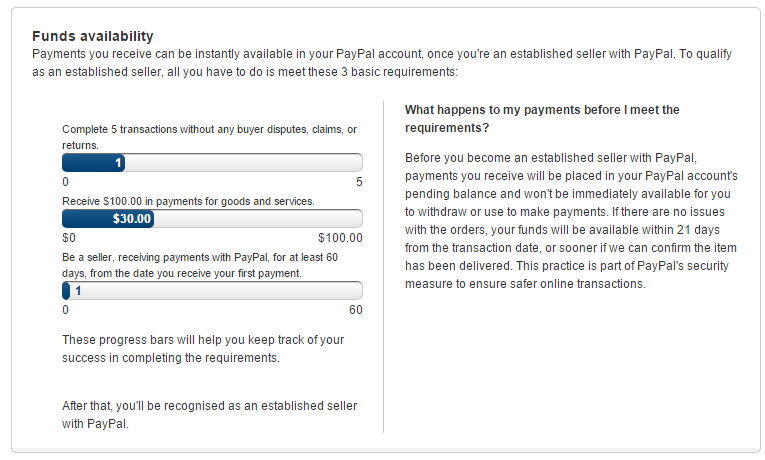The height and width of the screenshot is (460, 765).
Task: Click the 'Receive $100.00 in payments' requirement text
Action: click(x=188, y=201)
